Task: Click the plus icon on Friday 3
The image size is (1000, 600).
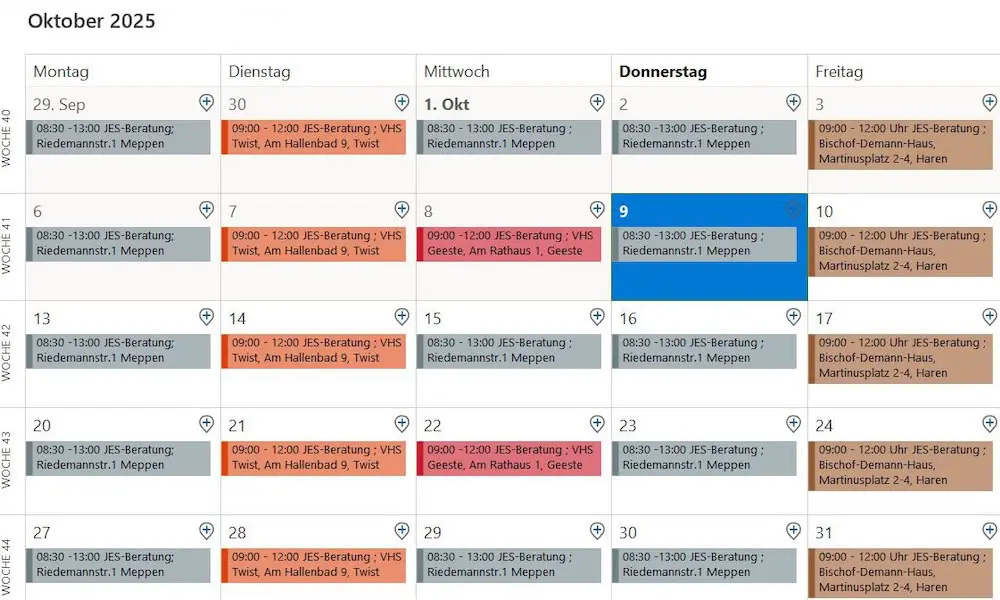Action: (x=989, y=102)
